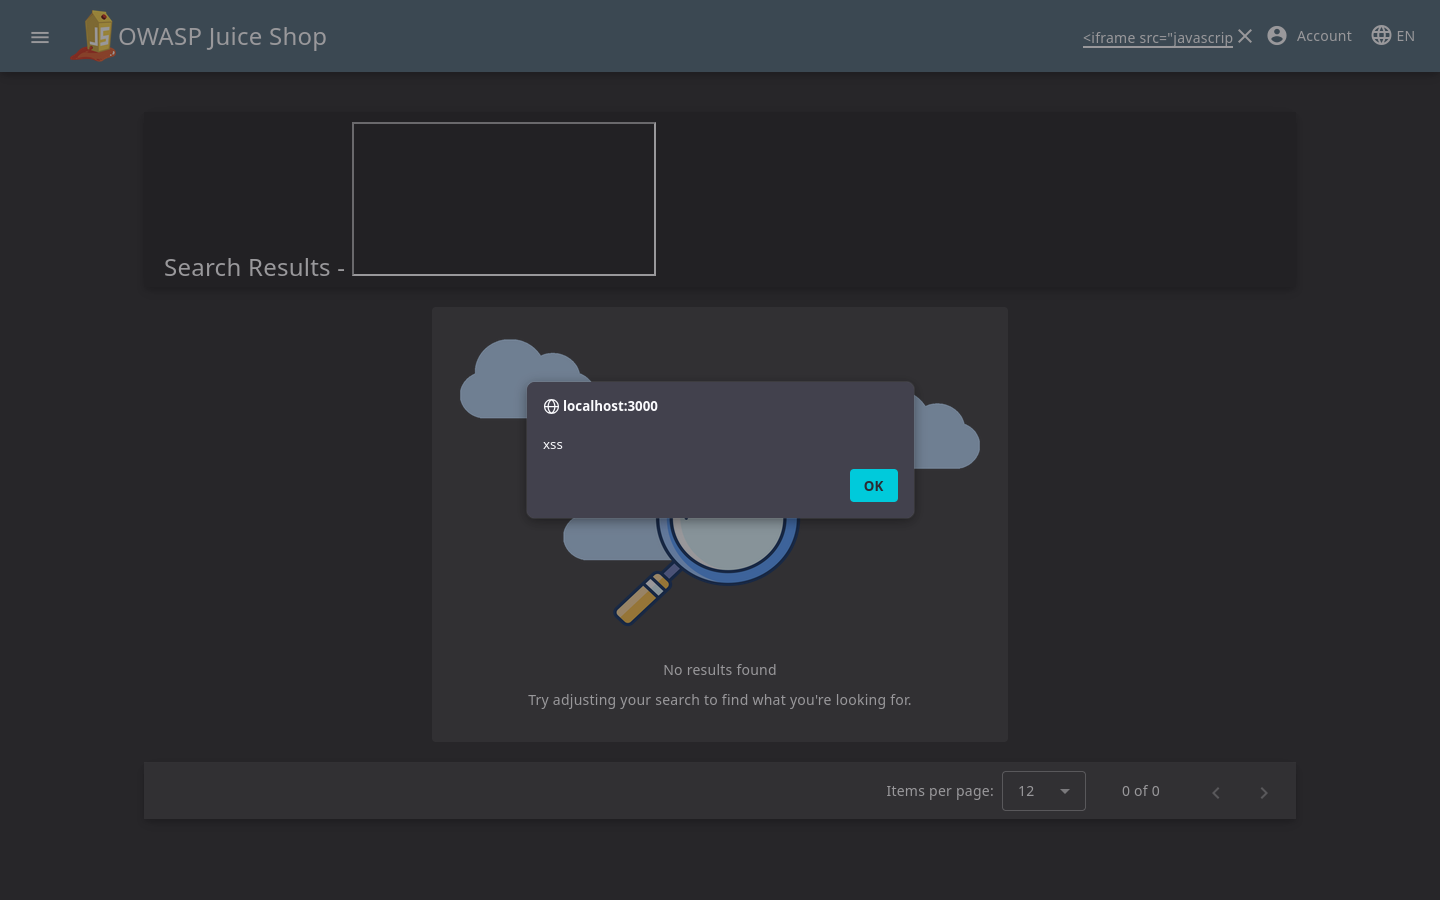The height and width of the screenshot is (900, 1440).
Task: Click the dropdown arrow beside 12
Action: point(1065,791)
